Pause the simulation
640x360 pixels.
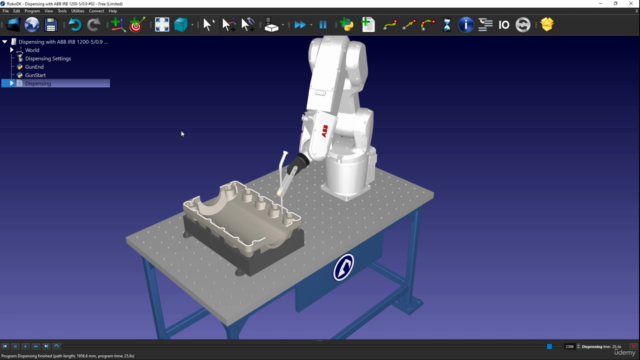coord(323,25)
